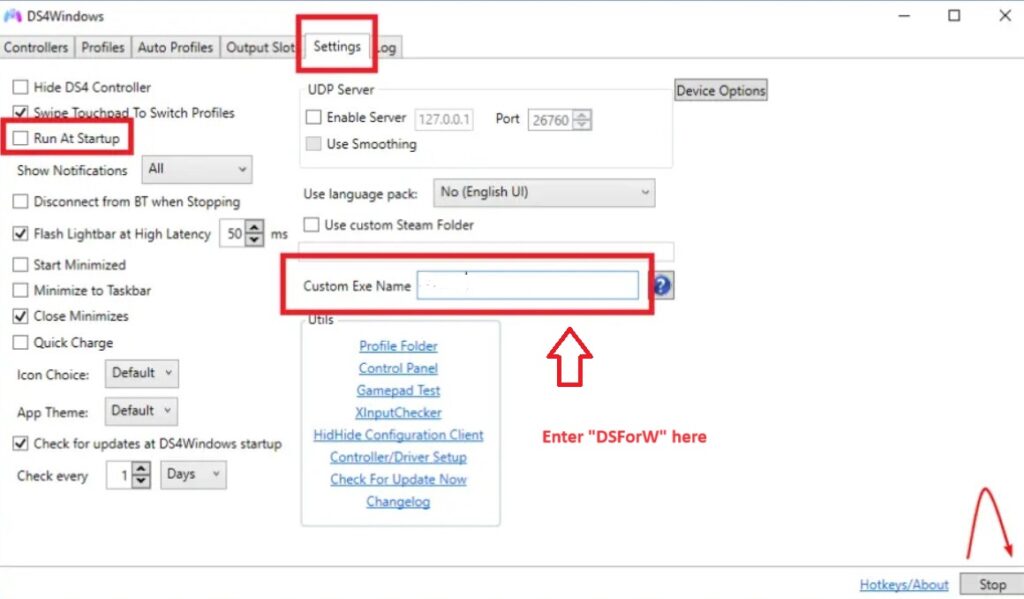1024x599 pixels.
Task: Enable Quick Charge checkbox
Action: [21, 342]
